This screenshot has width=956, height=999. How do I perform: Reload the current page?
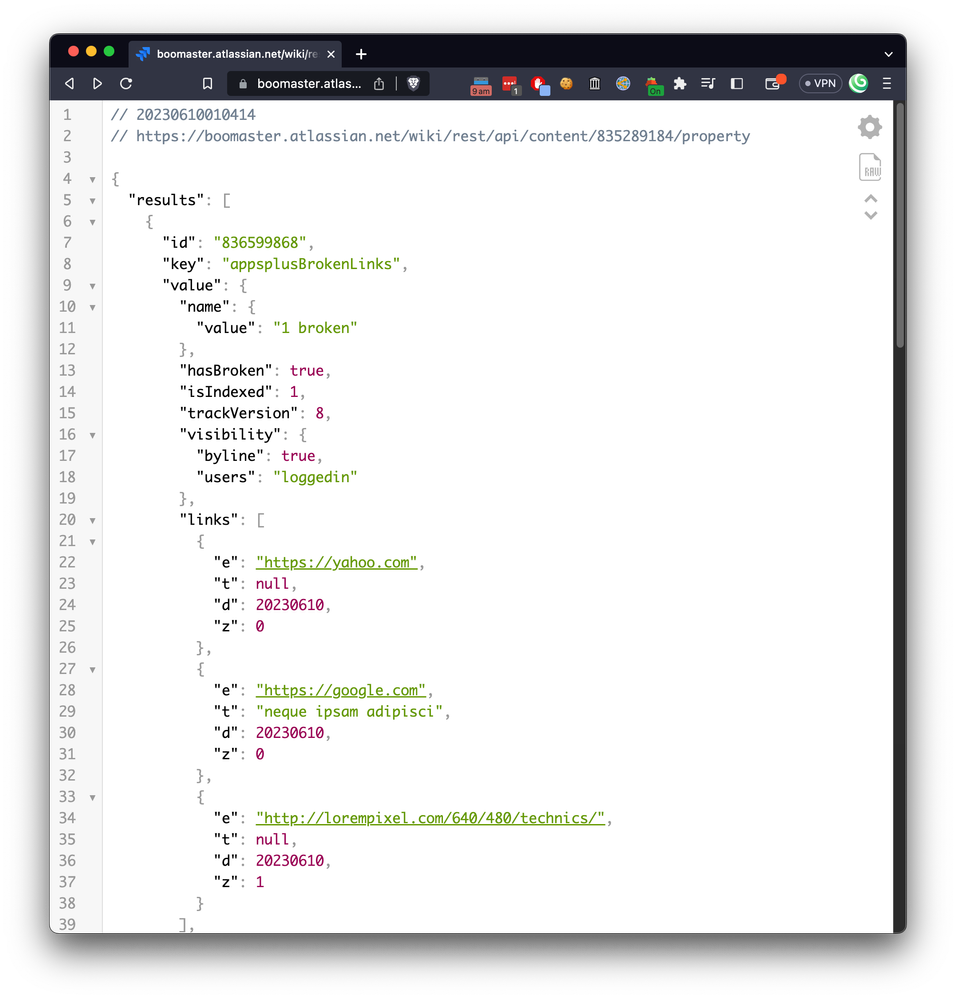pyautogui.click(x=126, y=84)
